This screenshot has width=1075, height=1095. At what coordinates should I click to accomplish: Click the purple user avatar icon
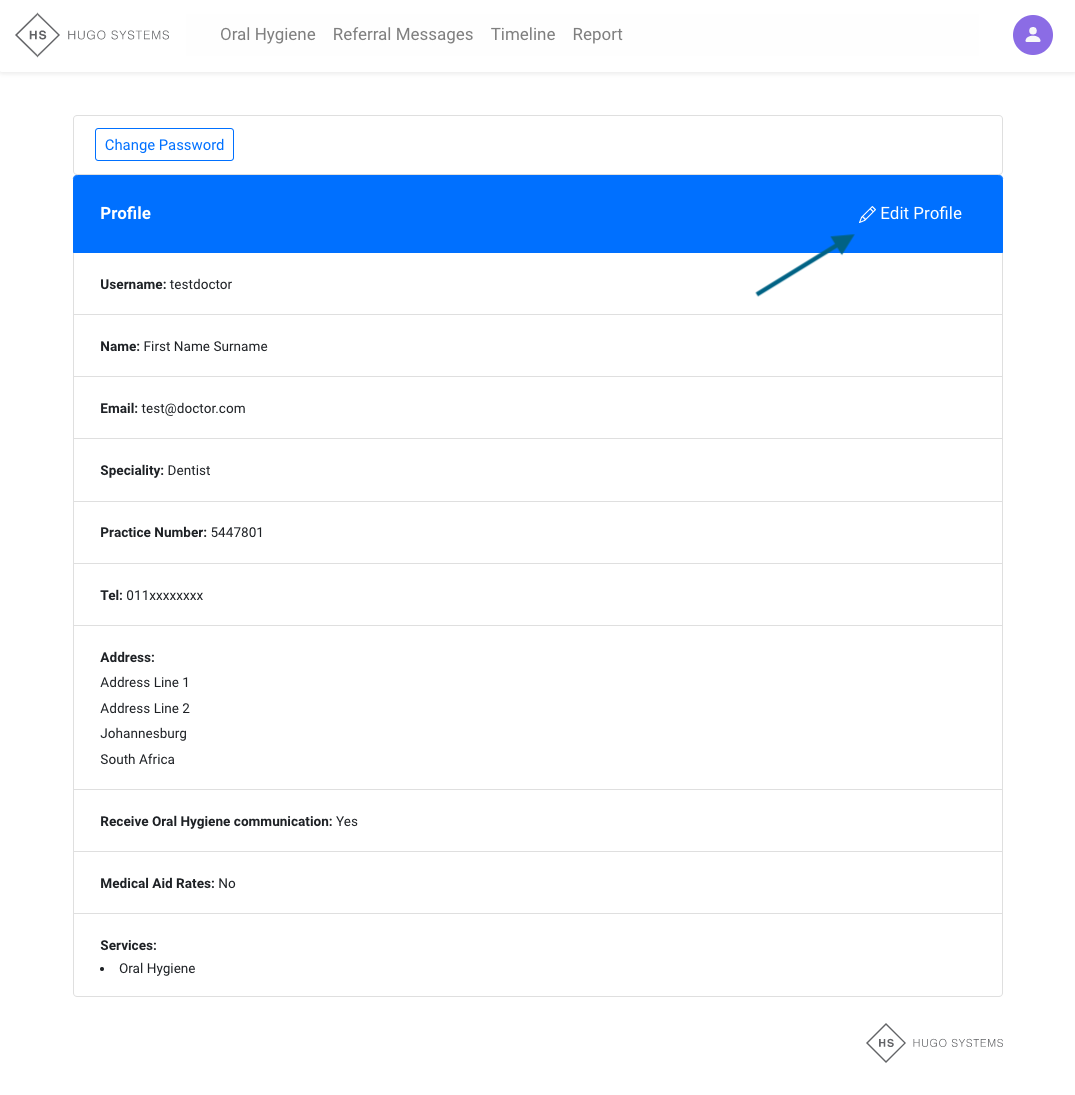pyautogui.click(x=1032, y=35)
